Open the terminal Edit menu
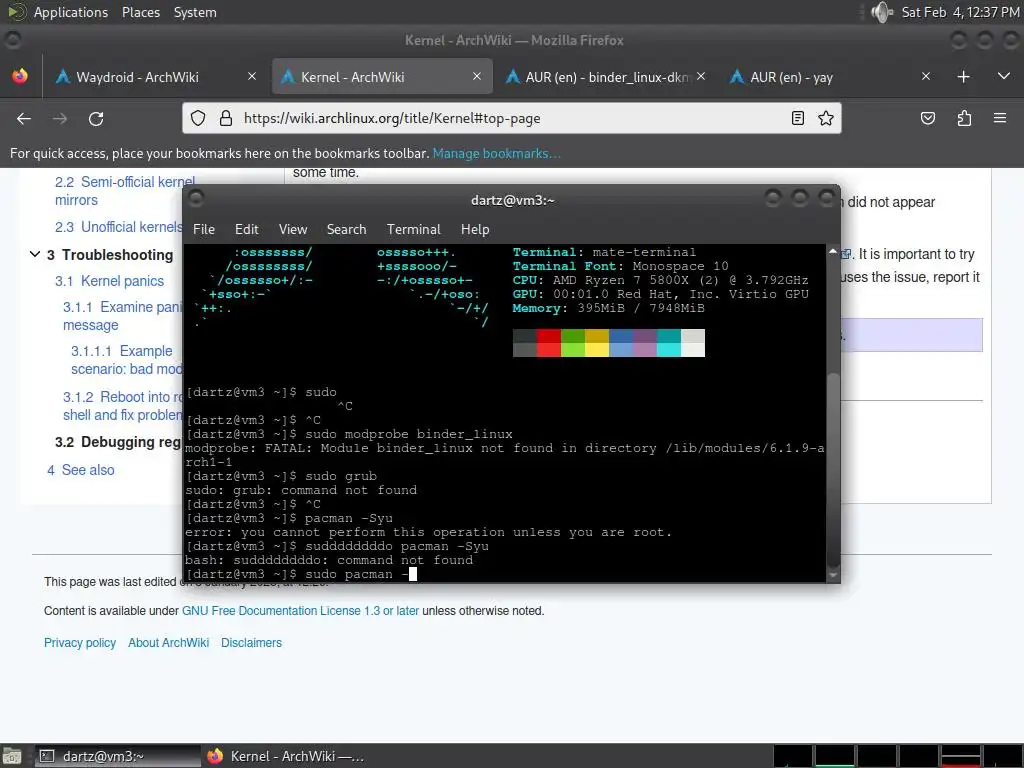Viewport: 1024px width, 768px height. 247,229
